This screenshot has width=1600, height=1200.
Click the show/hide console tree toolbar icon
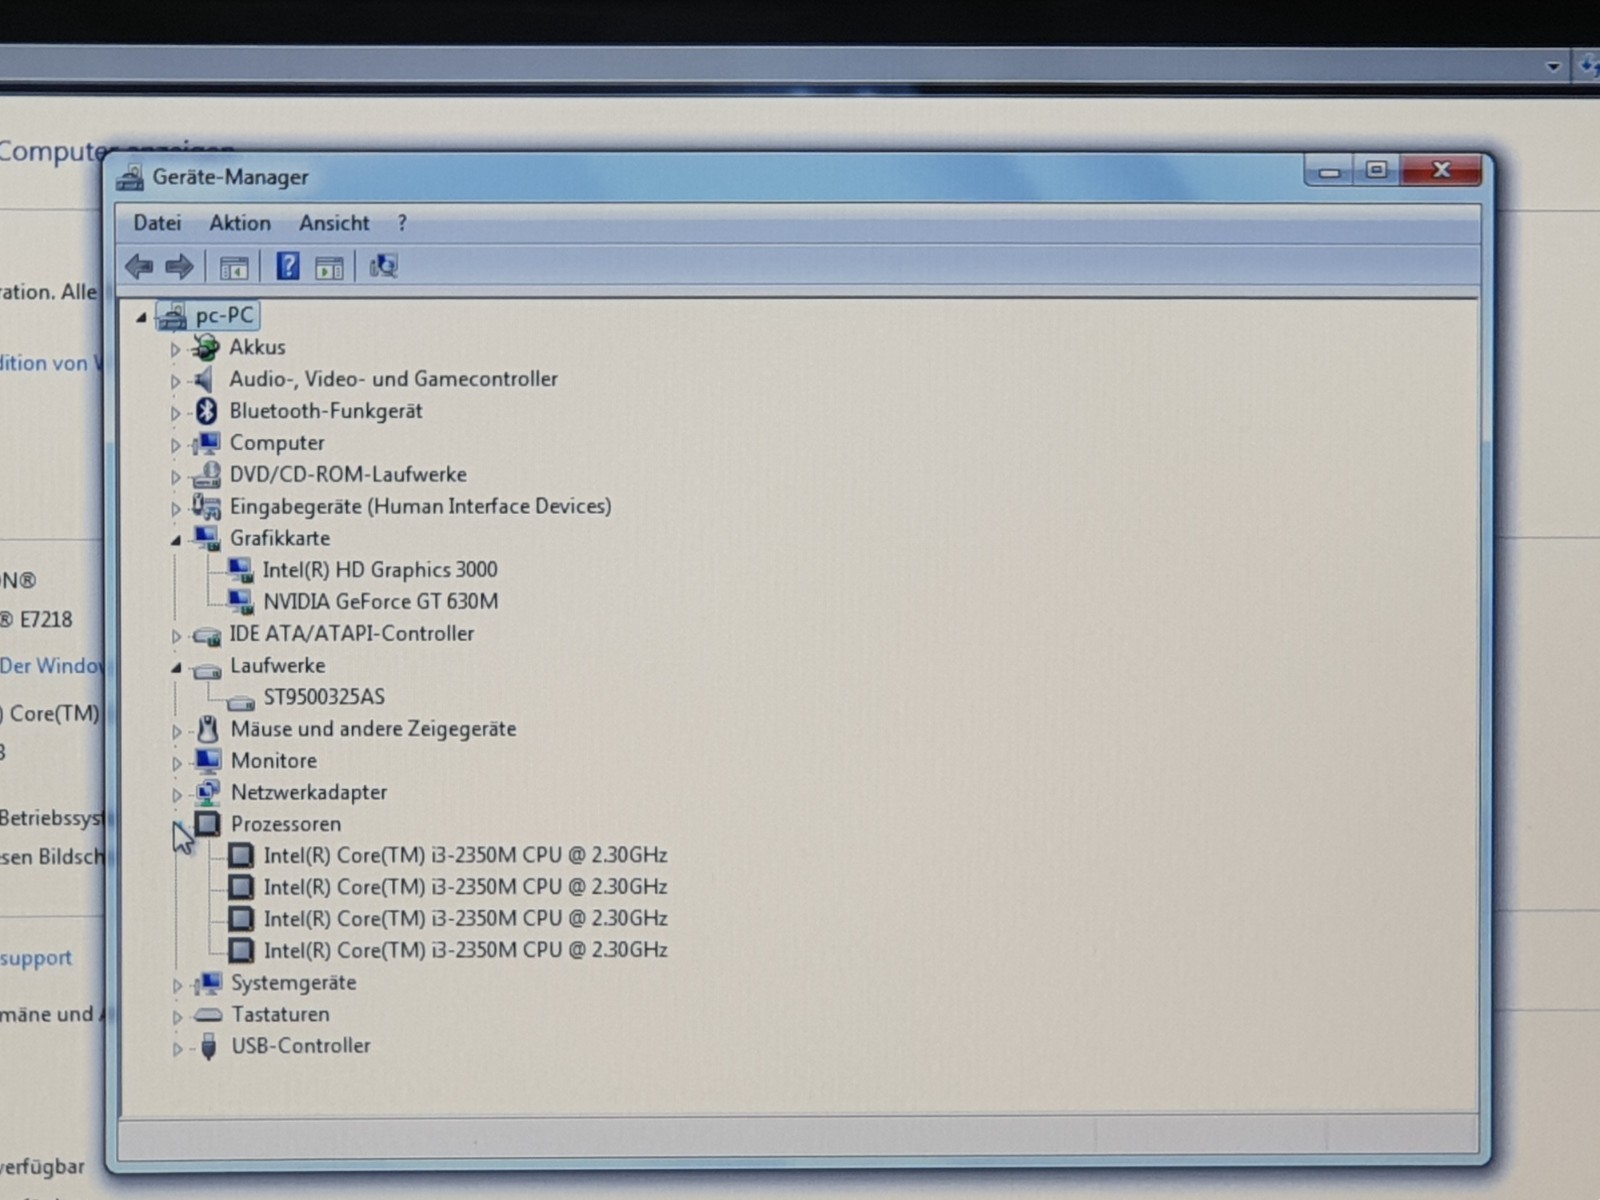coord(234,267)
